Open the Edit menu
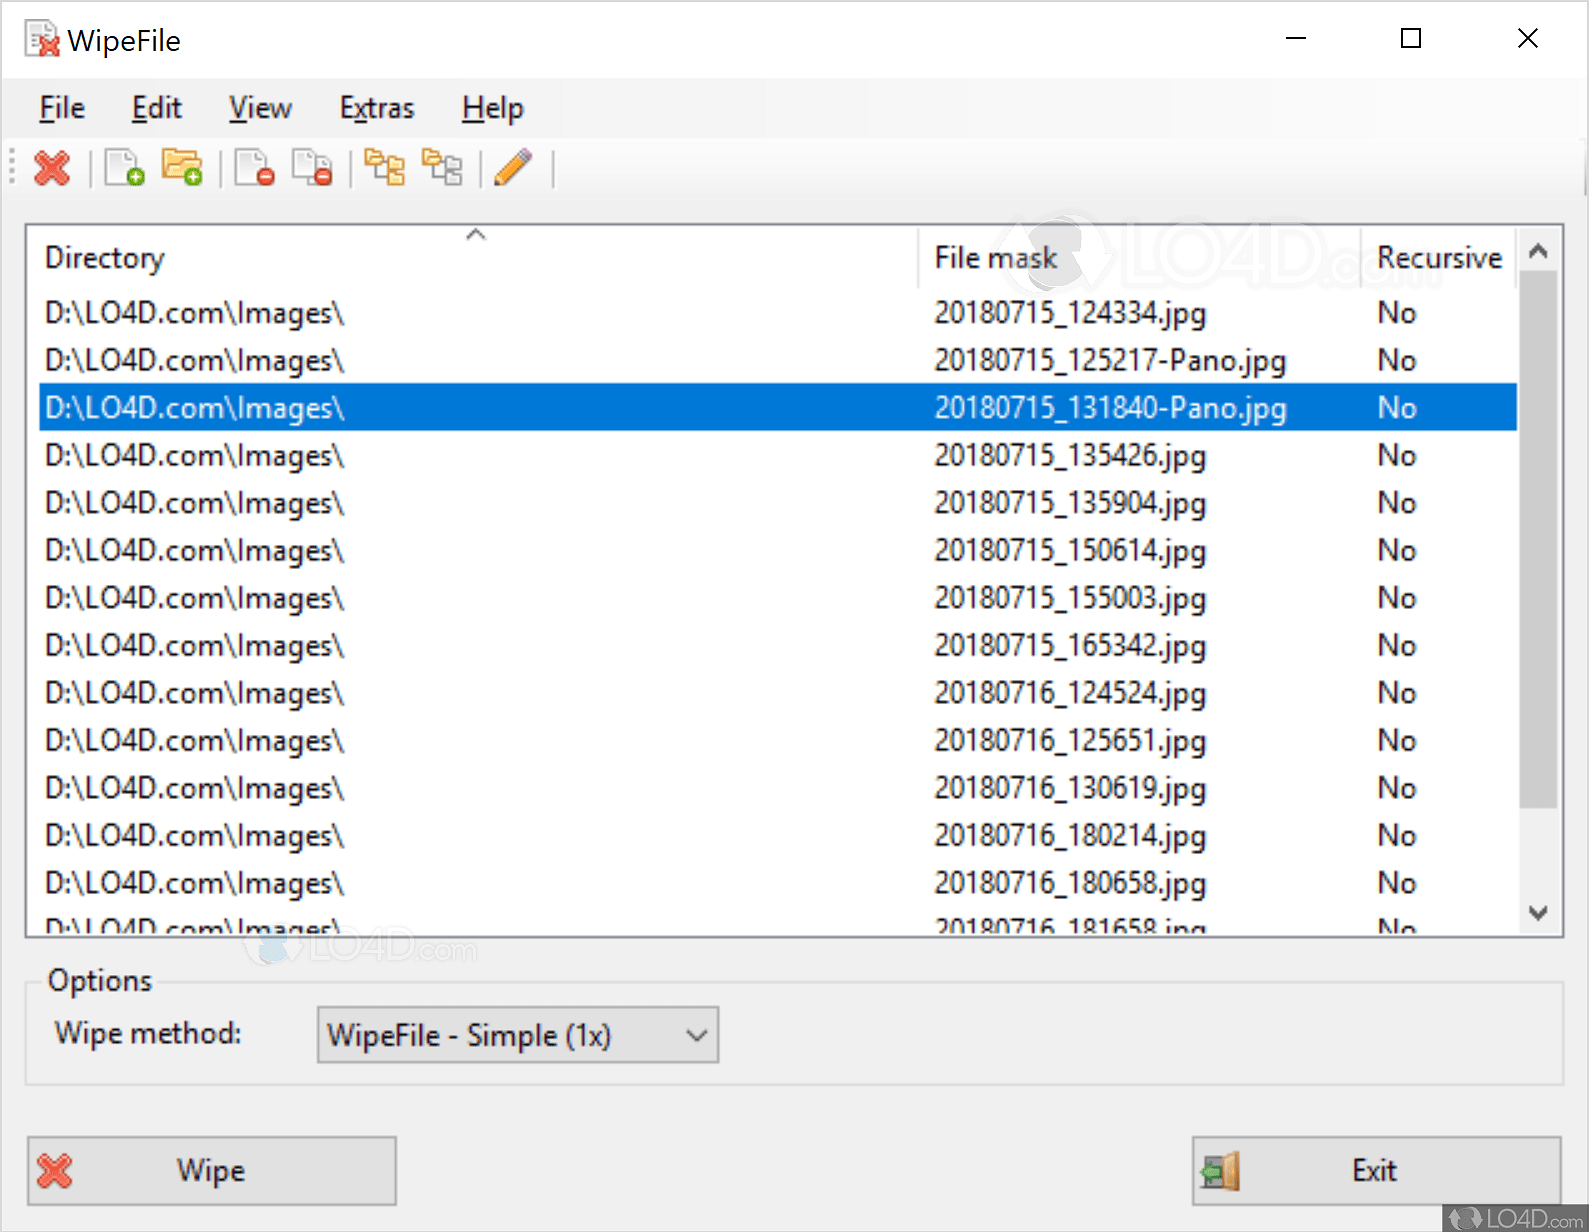 point(157,108)
